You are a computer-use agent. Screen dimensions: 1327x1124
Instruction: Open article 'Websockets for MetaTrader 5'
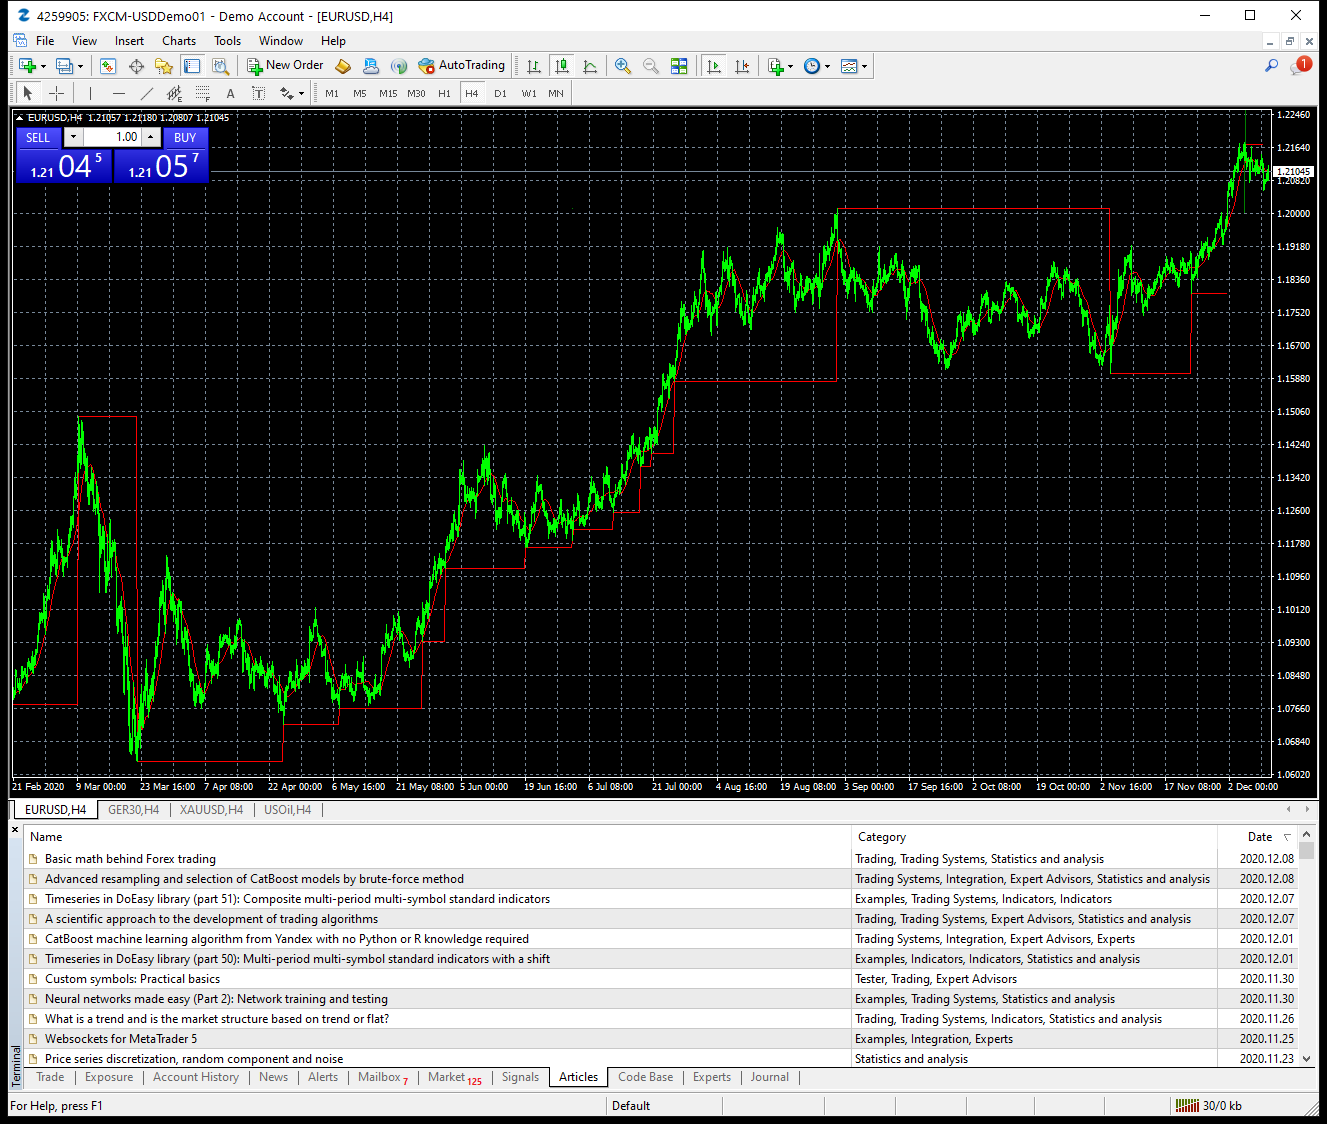[121, 1039]
